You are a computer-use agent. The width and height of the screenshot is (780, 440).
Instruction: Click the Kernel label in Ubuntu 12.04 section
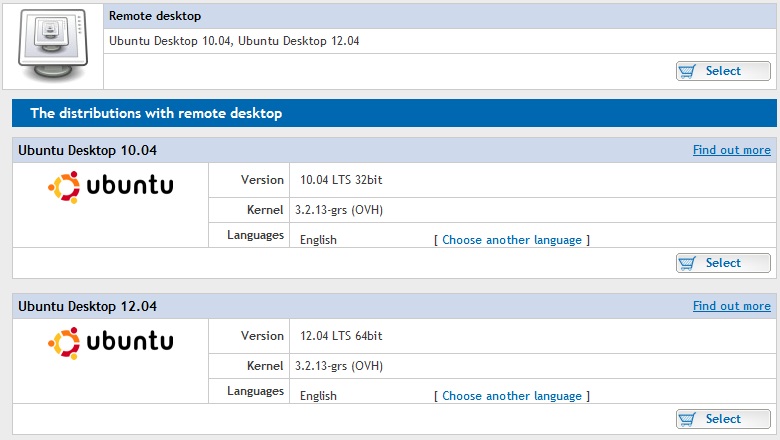point(265,366)
